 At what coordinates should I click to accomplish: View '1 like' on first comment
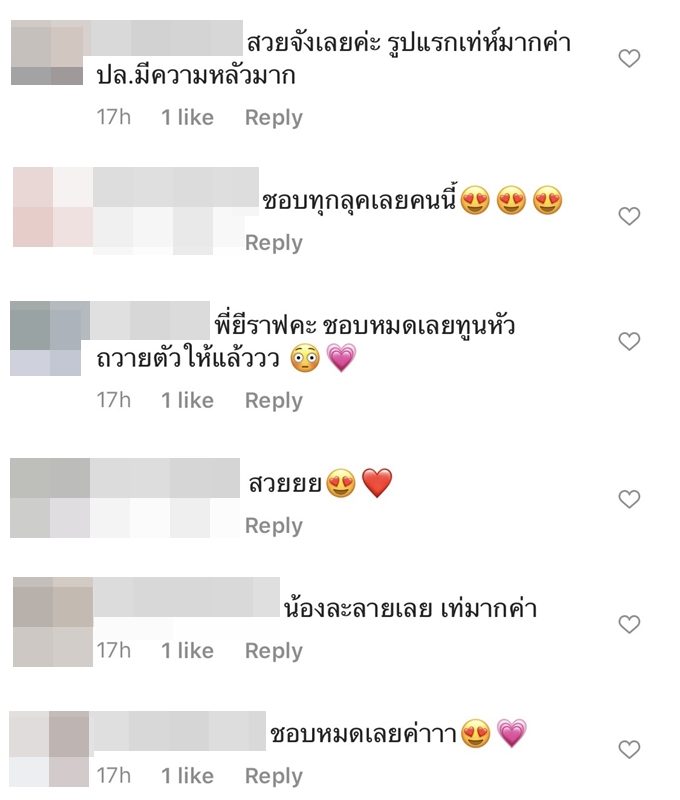coord(188,117)
